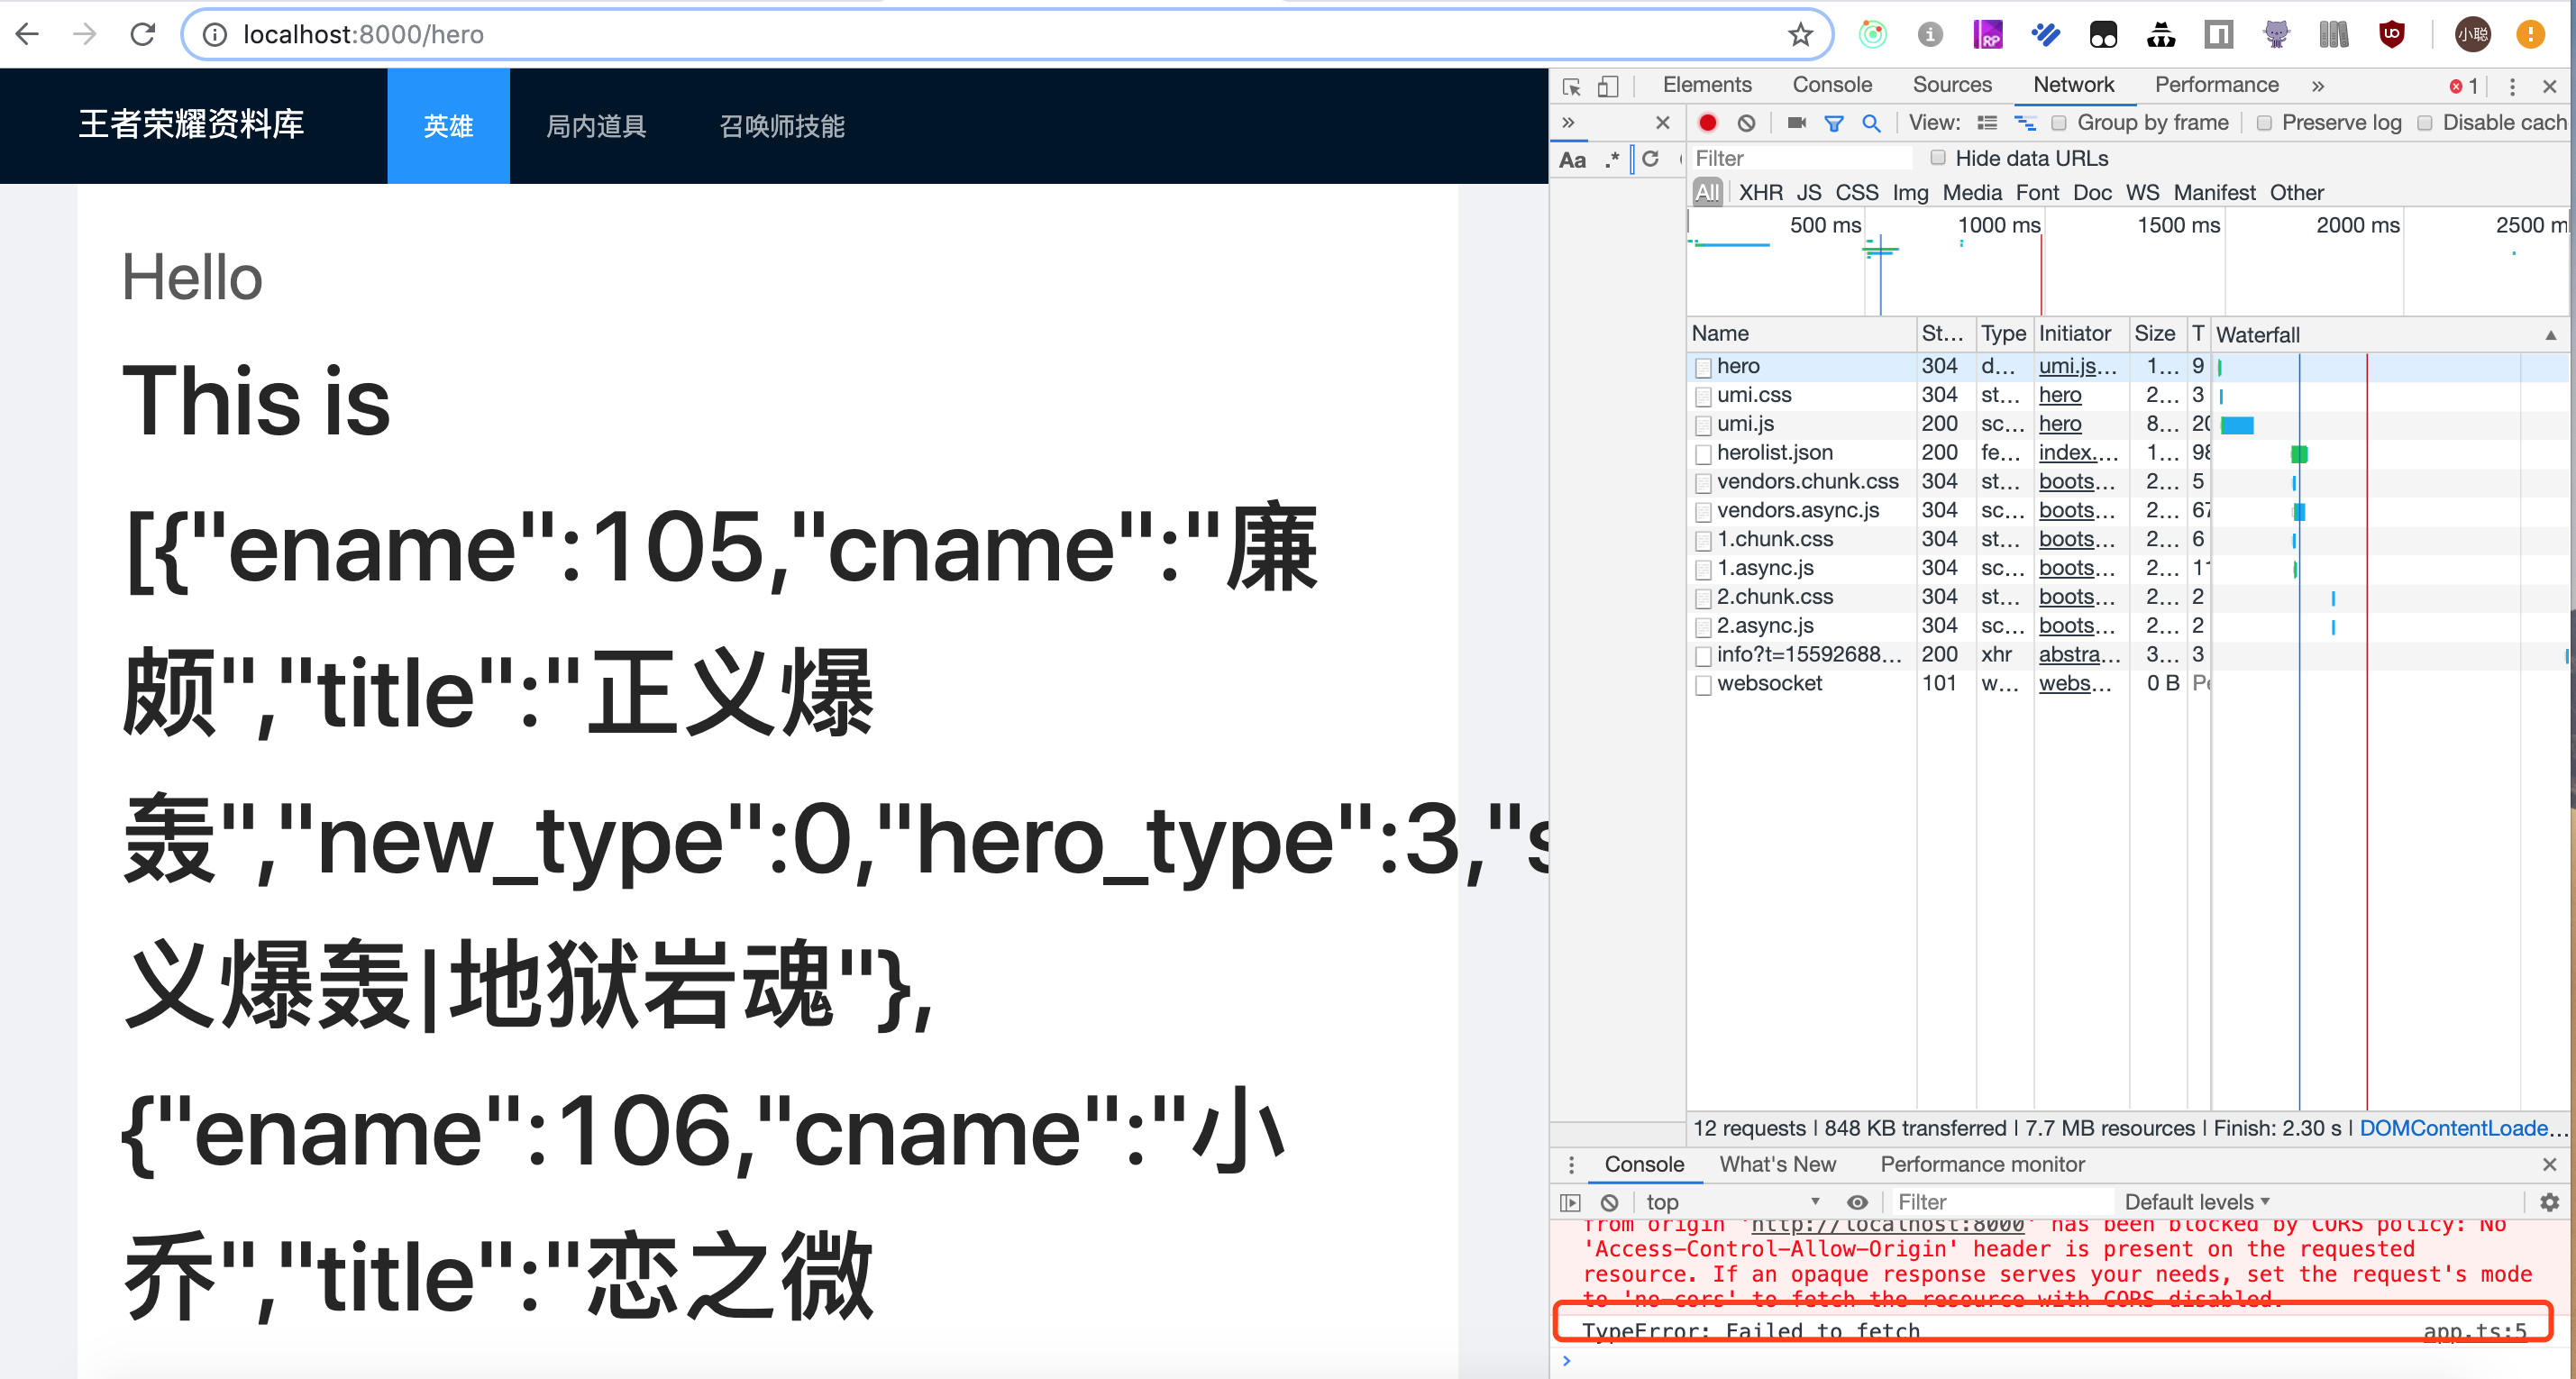The image size is (2576, 1379).
Task: Clear the network log
Action: pos(1746,122)
